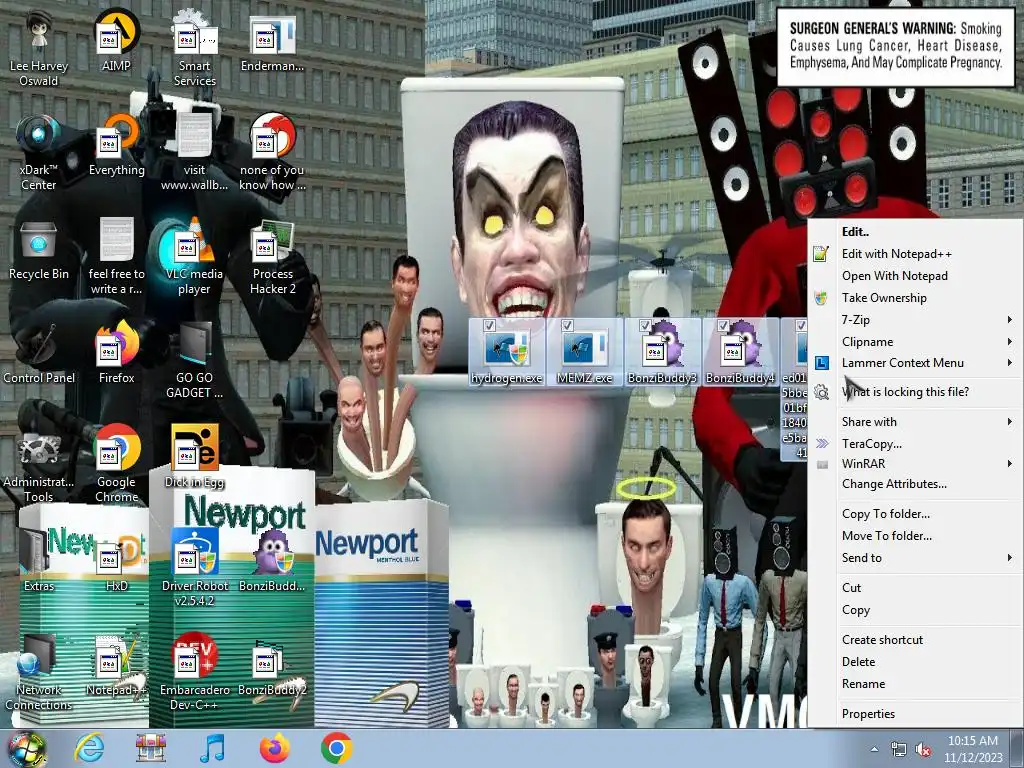This screenshot has width=1024, height=768.
Task: Choose TeraCopy... in the context menu
Action: pyautogui.click(x=915, y=443)
